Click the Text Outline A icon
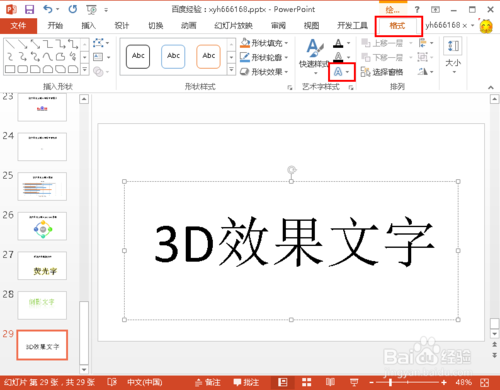This screenshot has height=390, width=500. pos(338,57)
